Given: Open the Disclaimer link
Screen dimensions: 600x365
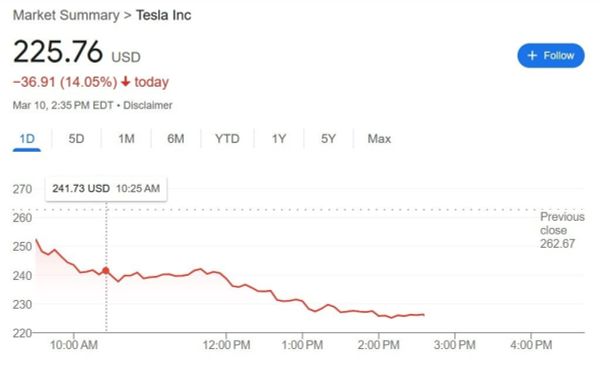Looking at the screenshot, I should click(148, 105).
